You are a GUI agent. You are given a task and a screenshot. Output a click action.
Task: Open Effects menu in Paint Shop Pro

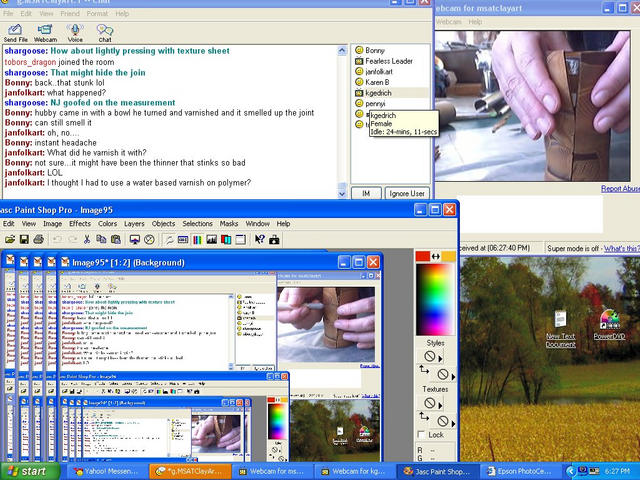click(80, 224)
